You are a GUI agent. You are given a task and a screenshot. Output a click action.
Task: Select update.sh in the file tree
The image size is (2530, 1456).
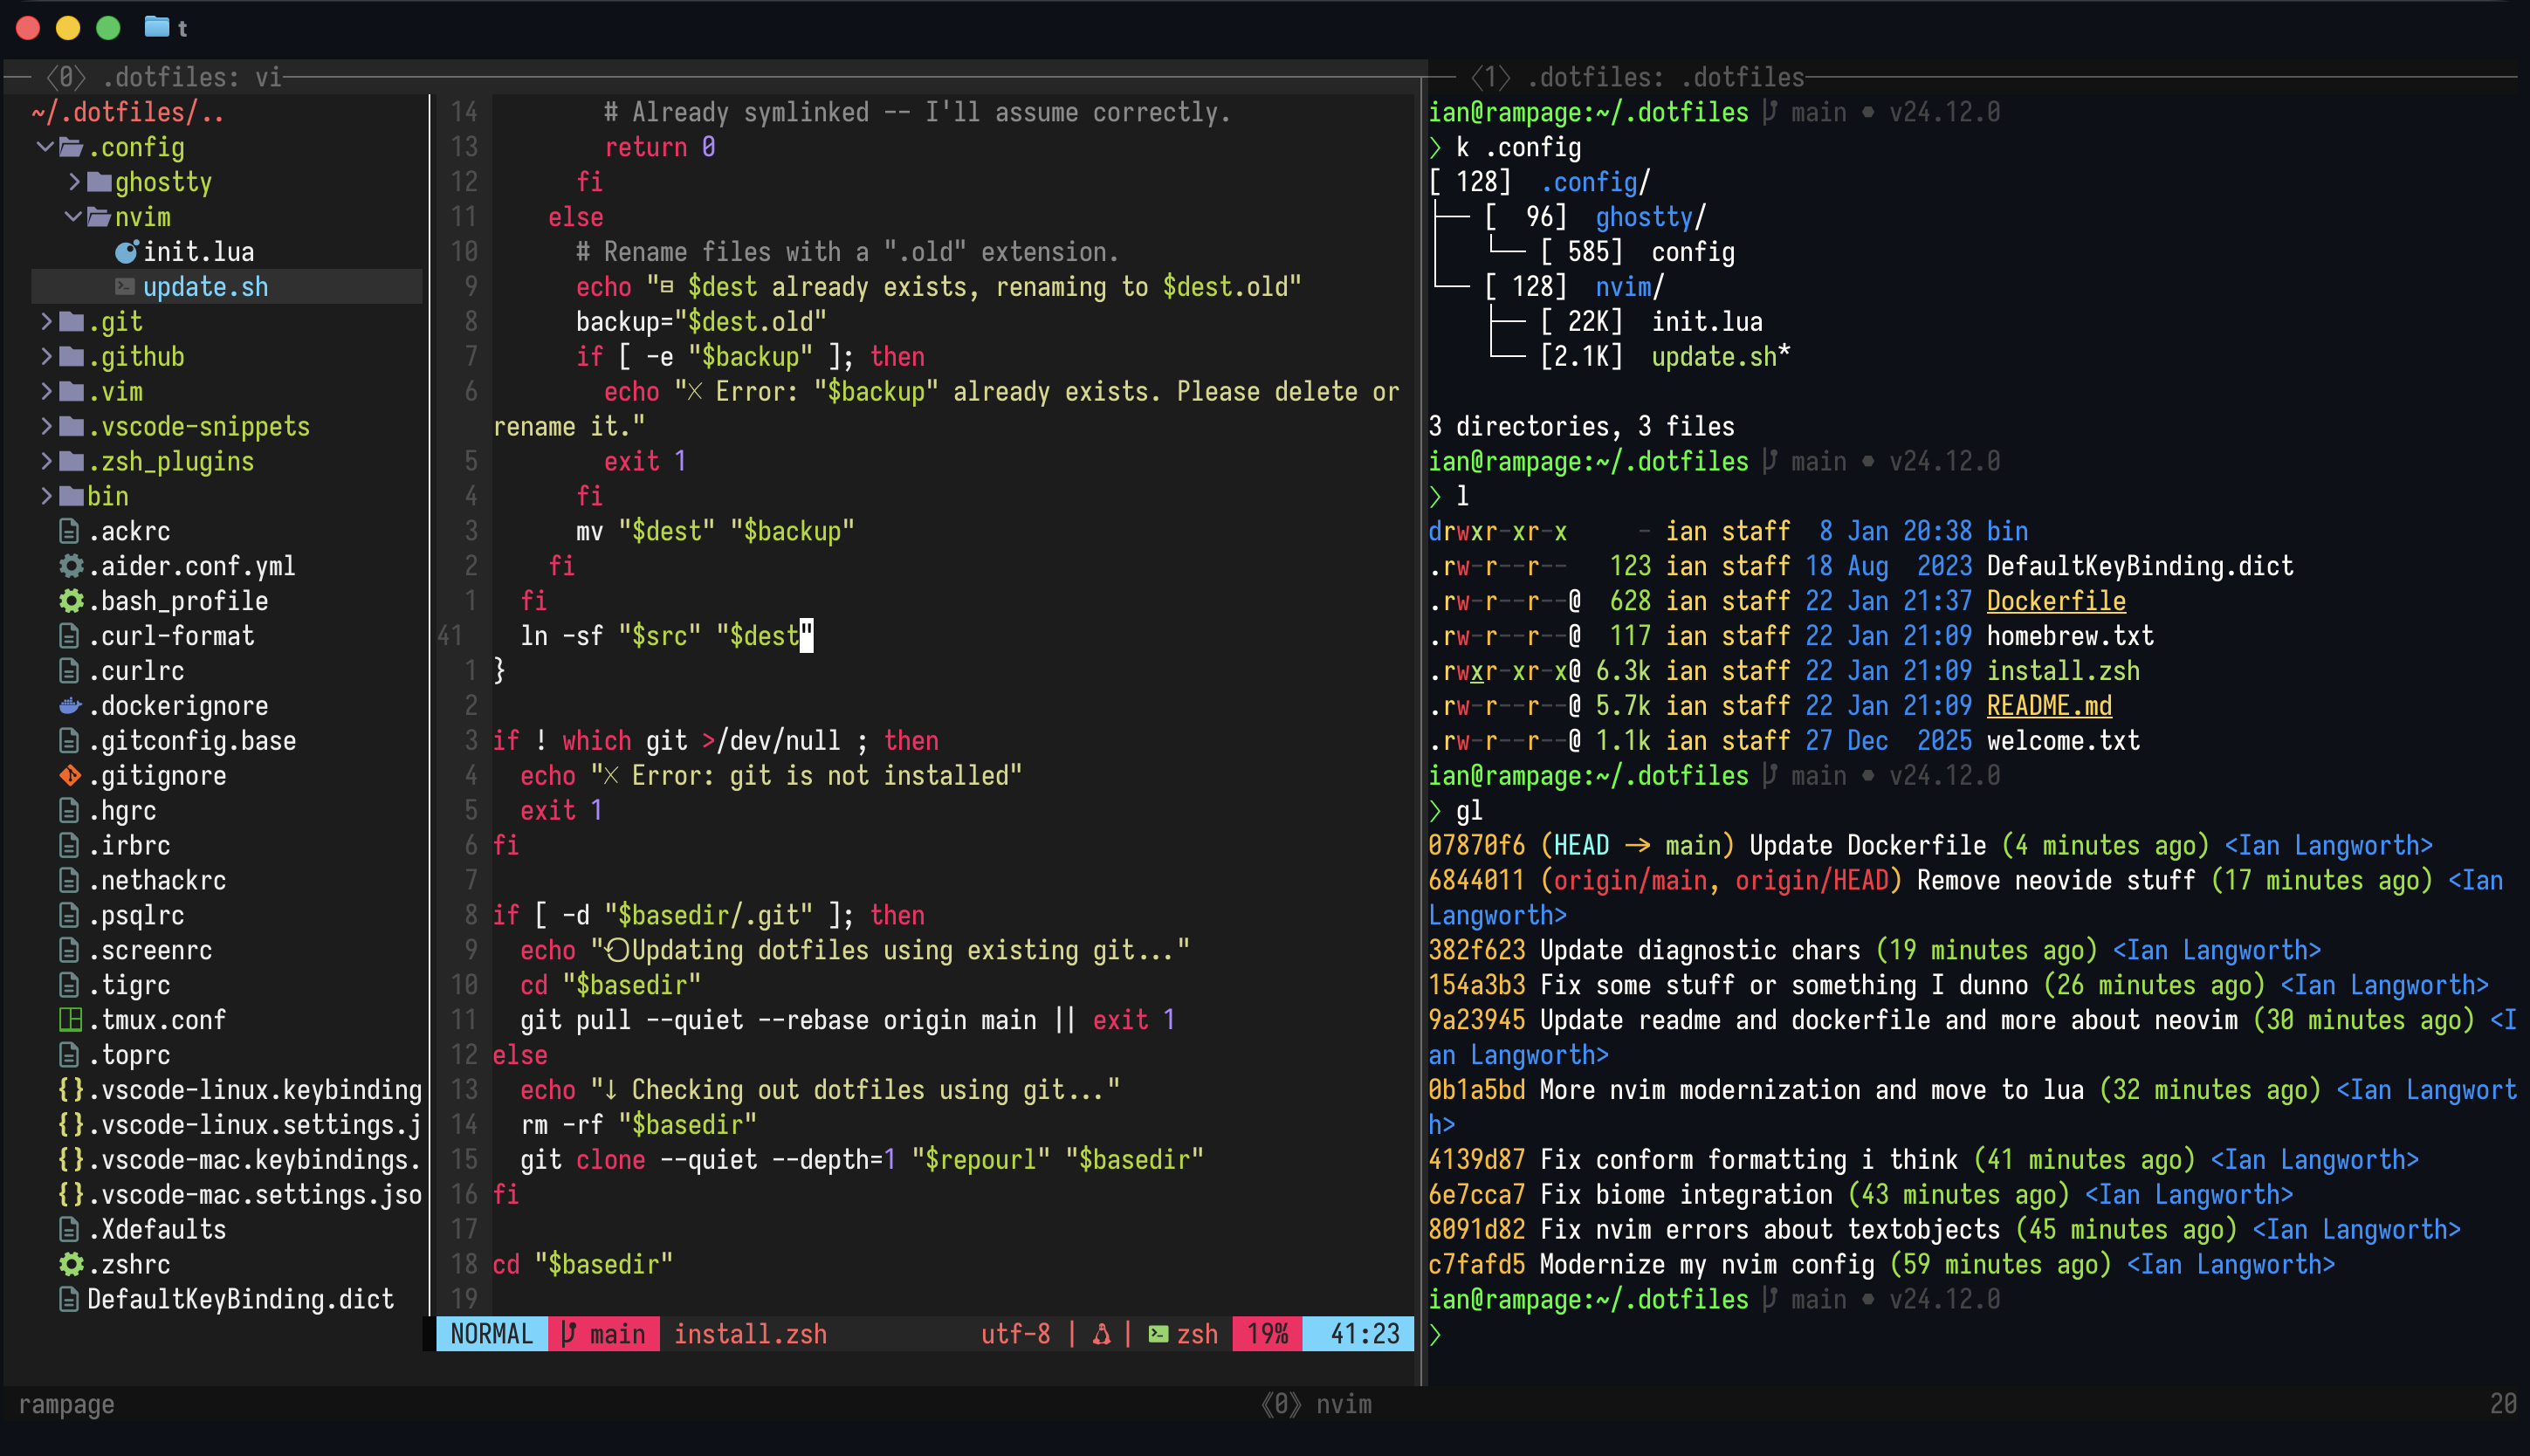click(x=205, y=286)
